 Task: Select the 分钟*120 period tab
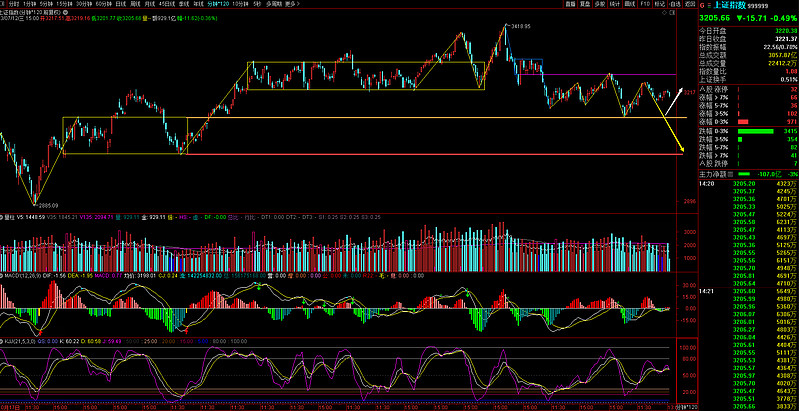(x=218, y=4)
